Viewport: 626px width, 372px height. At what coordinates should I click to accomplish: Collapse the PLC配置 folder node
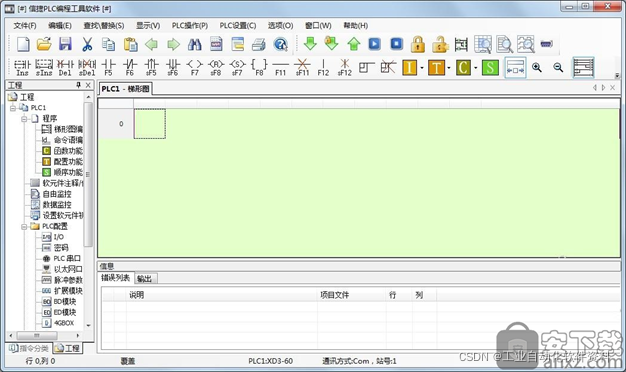click(24, 226)
